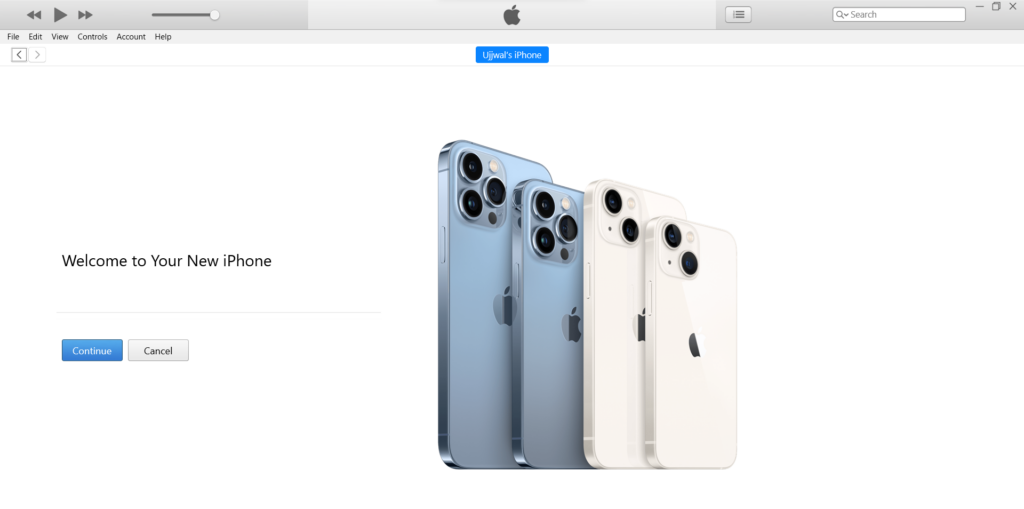Adjust the volume slider knob
The width and height of the screenshot is (1024, 509).
click(x=214, y=14)
